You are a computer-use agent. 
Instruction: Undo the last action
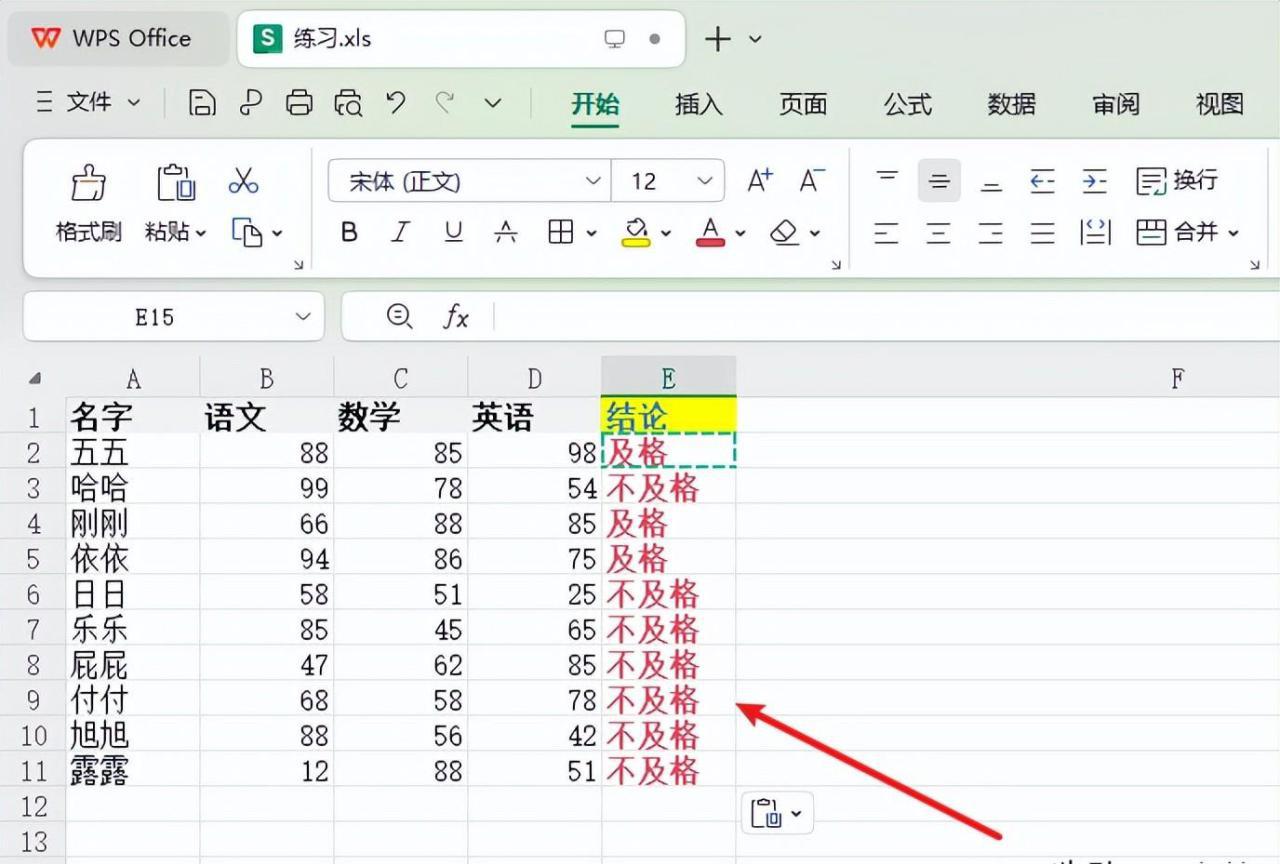tap(396, 102)
